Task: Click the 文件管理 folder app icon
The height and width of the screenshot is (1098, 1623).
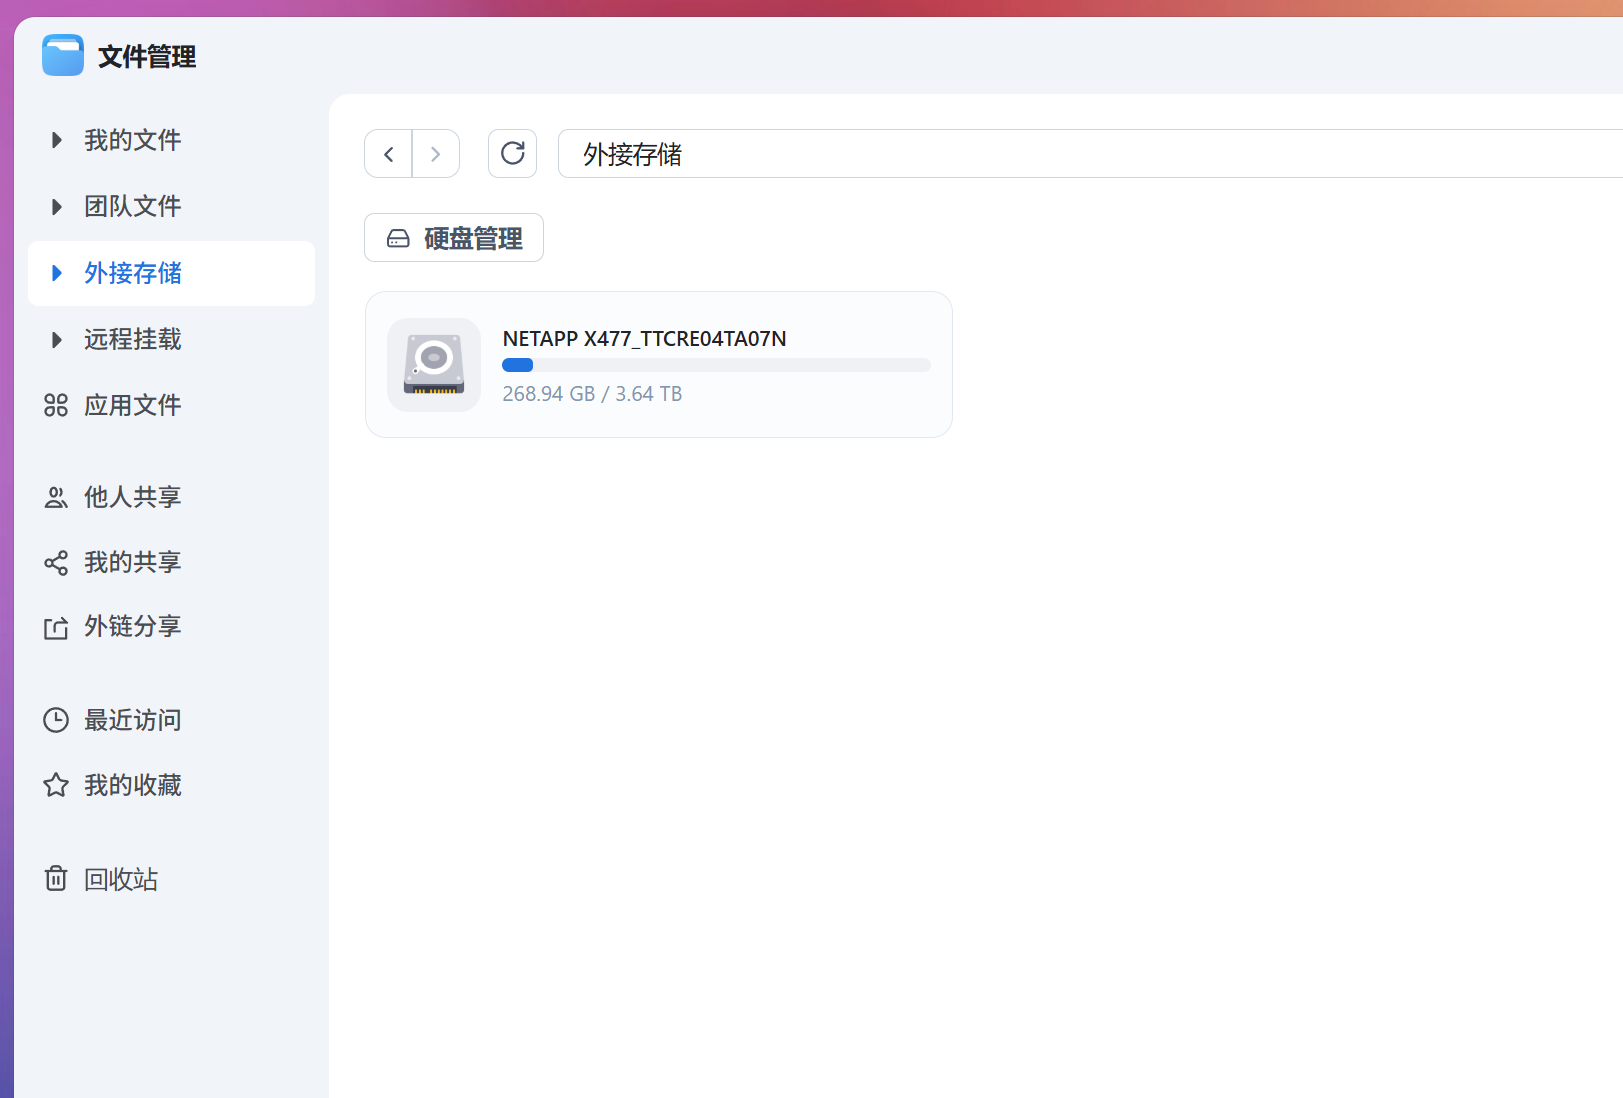Action: pos(62,55)
